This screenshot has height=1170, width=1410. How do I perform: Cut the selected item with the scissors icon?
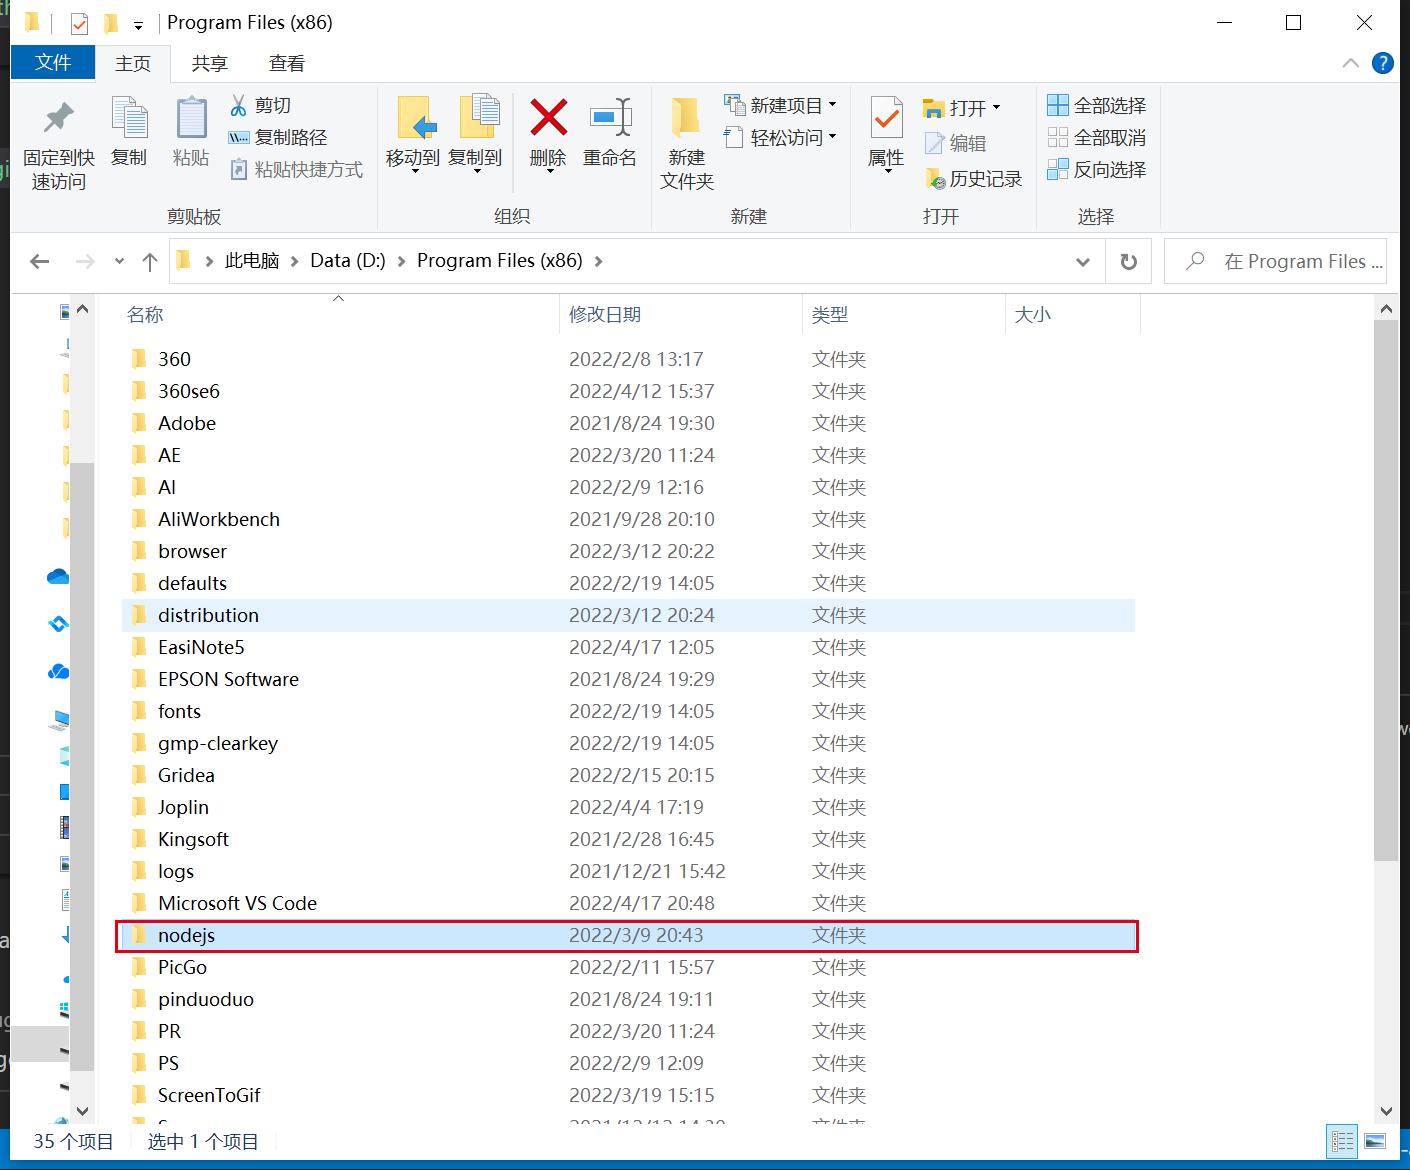click(260, 105)
